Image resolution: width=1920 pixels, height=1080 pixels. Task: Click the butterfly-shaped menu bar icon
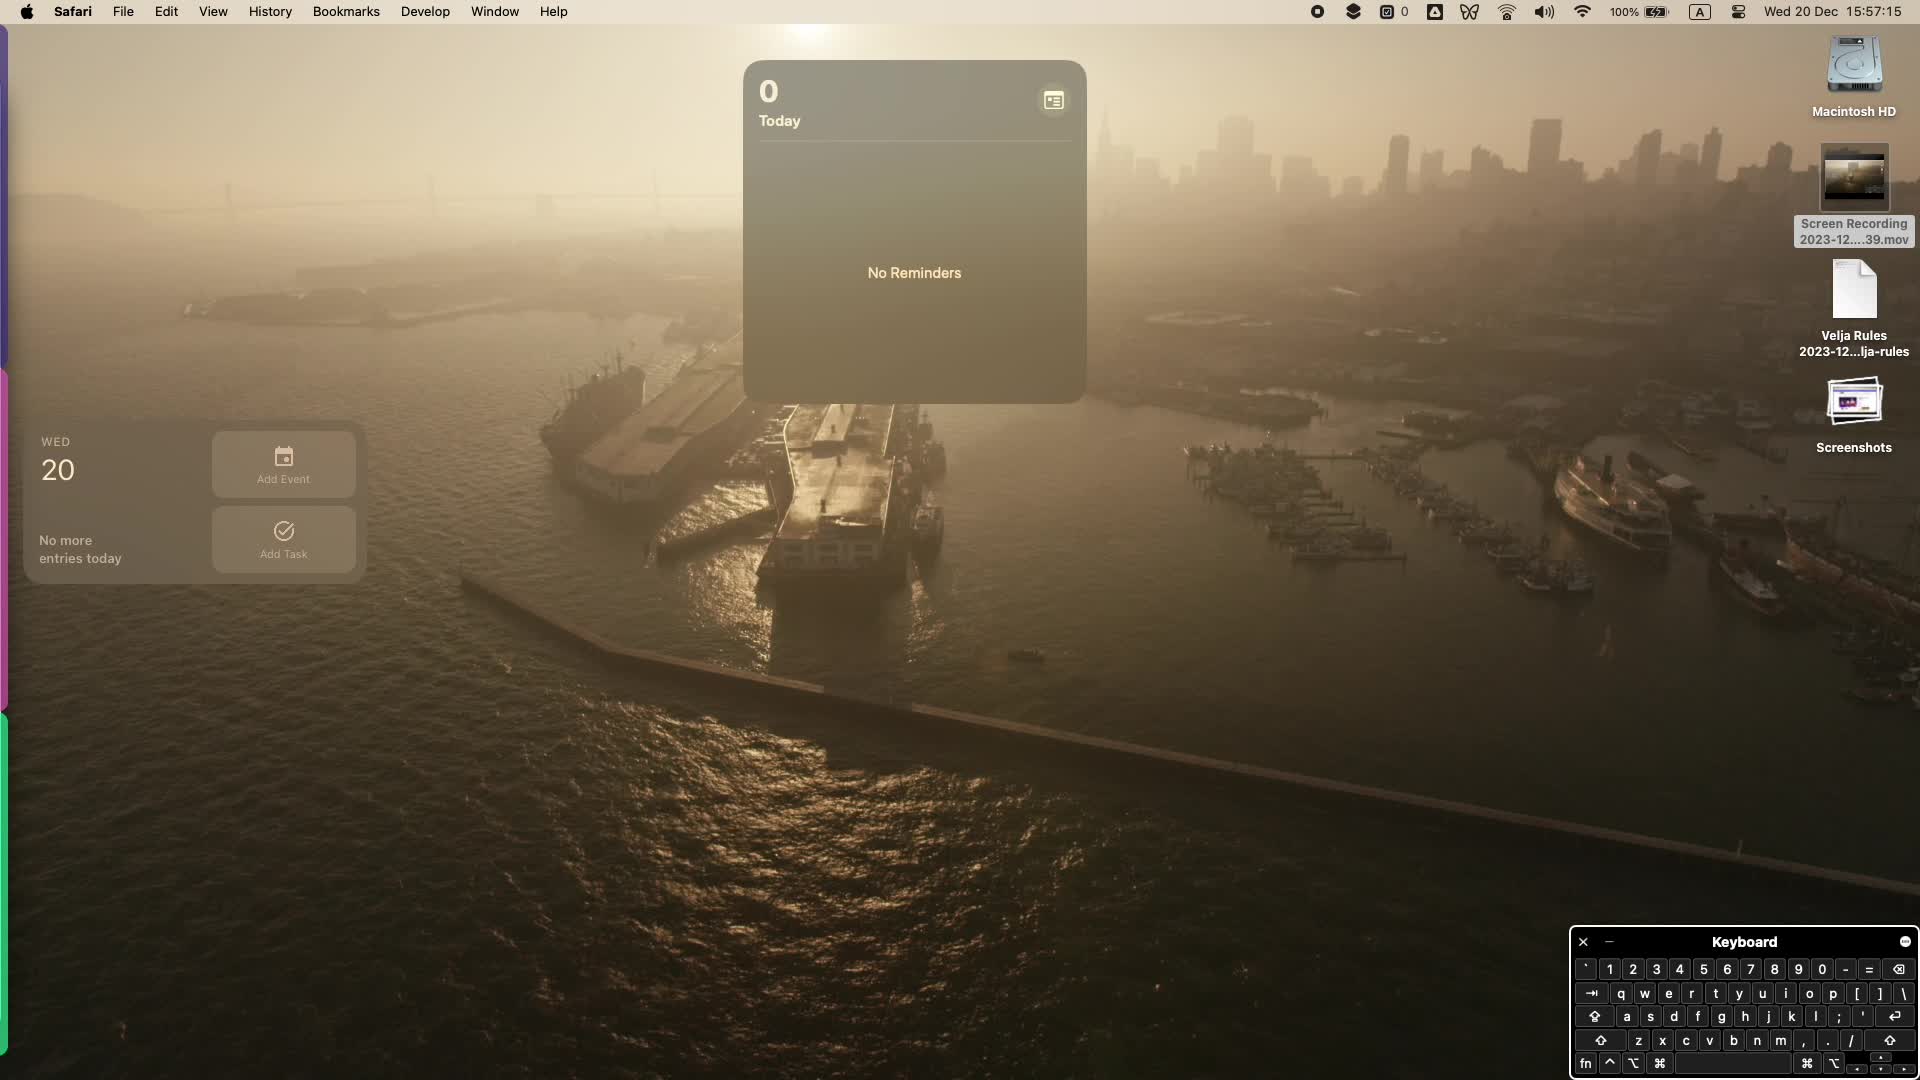coord(1468,11)
